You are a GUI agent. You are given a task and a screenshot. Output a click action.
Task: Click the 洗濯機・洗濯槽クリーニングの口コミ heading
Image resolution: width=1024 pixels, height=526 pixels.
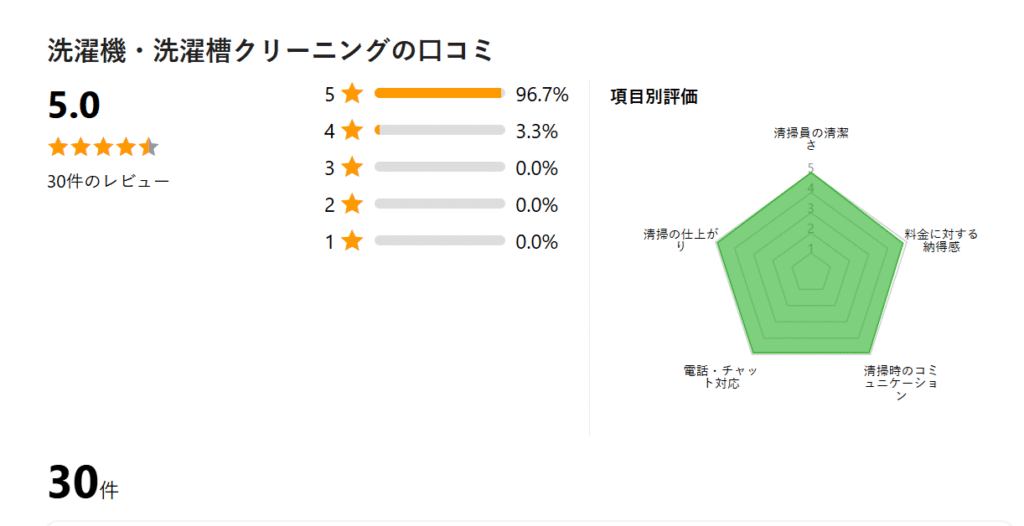(x=271, y=51)
